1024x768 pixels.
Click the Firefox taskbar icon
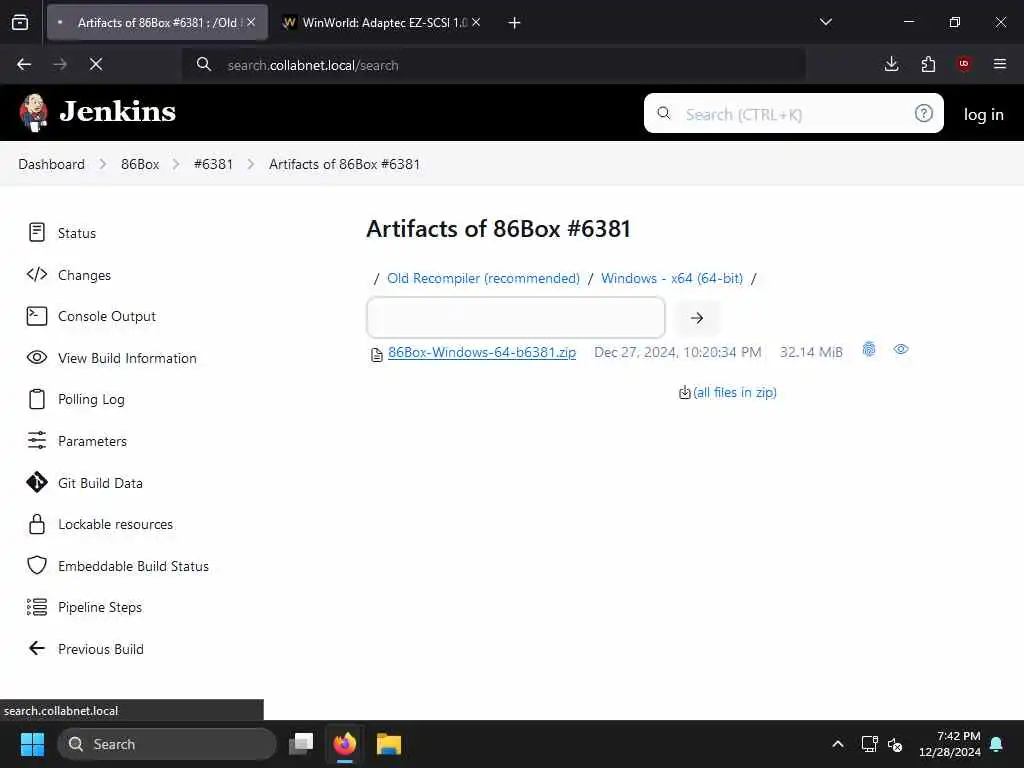click(x=345, y=744)
